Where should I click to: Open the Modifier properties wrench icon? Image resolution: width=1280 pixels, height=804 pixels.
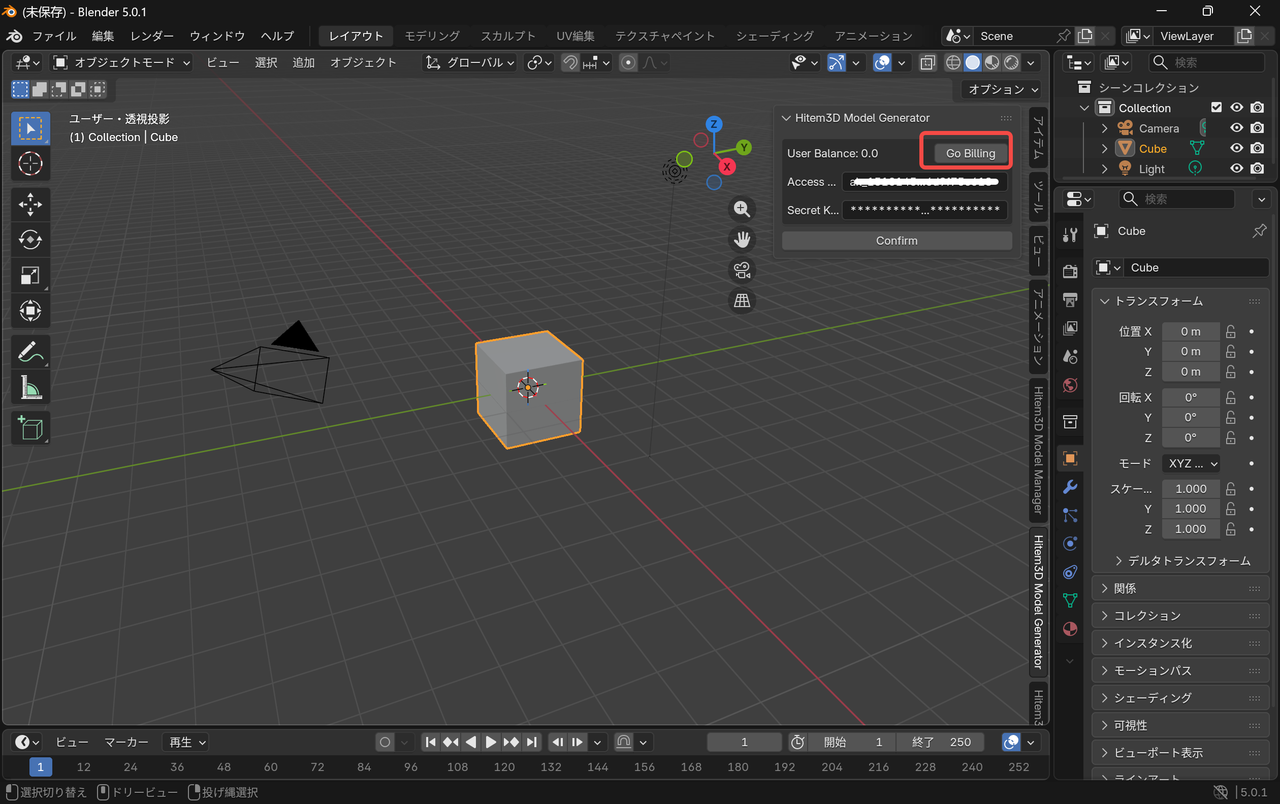(1069, 487)
